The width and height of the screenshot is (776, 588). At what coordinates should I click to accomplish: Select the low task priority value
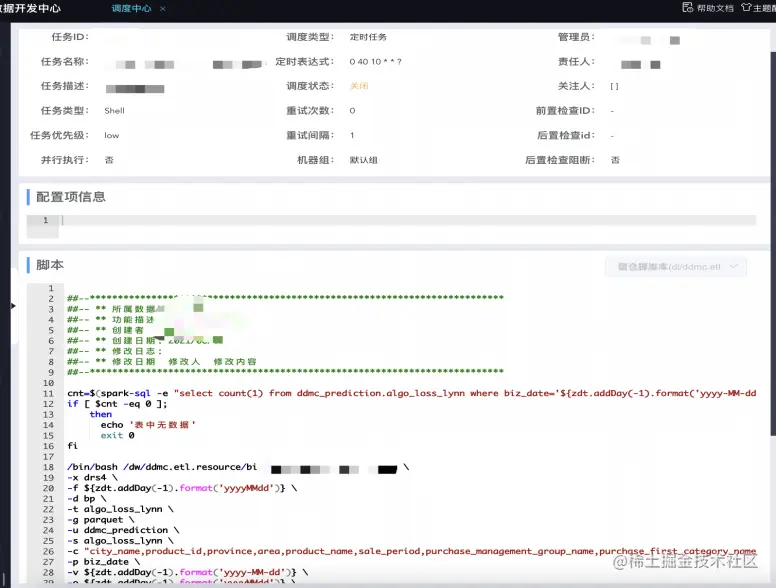pos(111,136)
